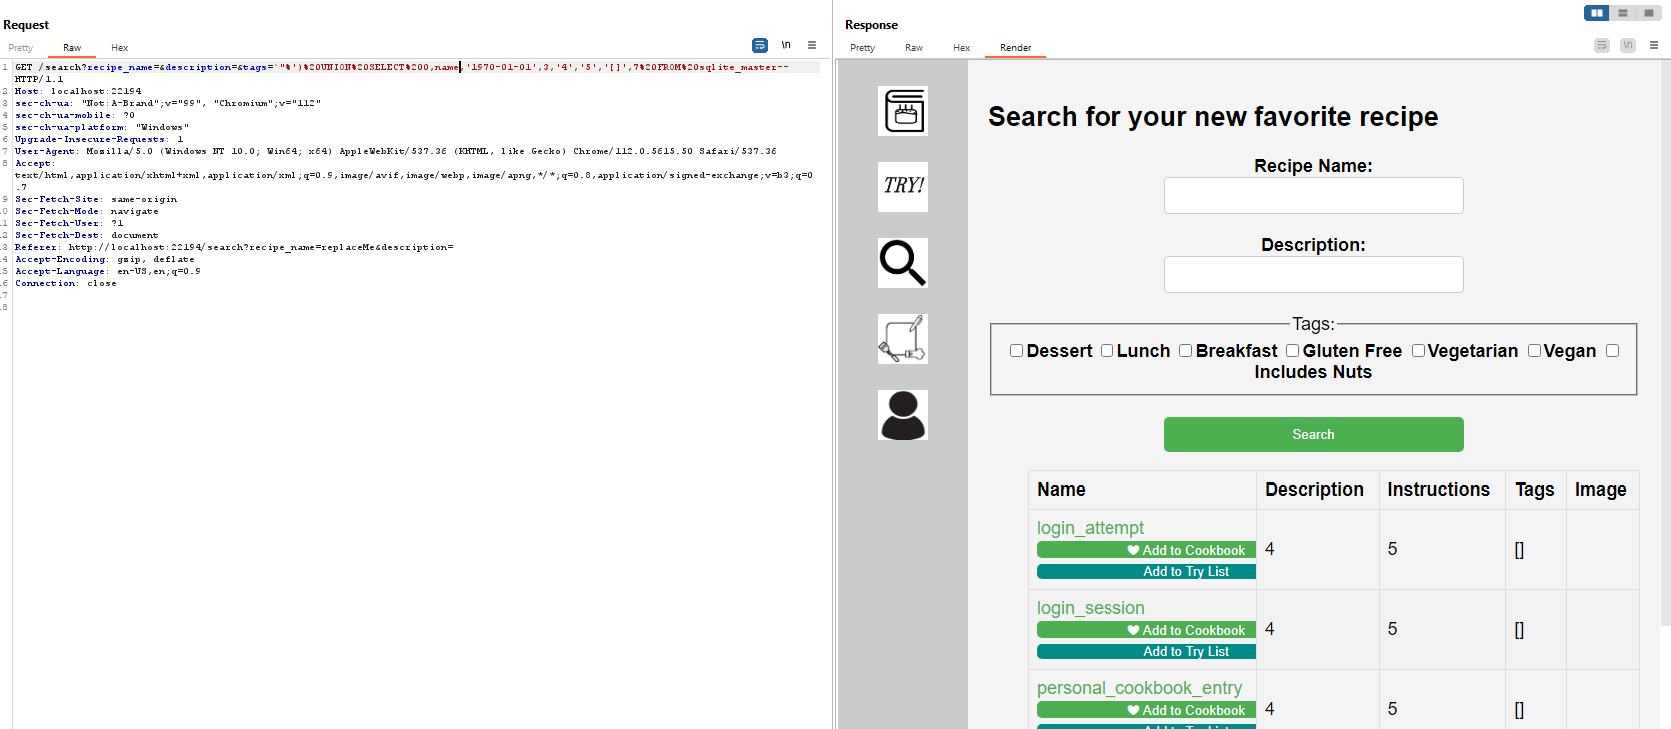
Task: Add login_attempt to Cookbook
Action: (1146, 550)
